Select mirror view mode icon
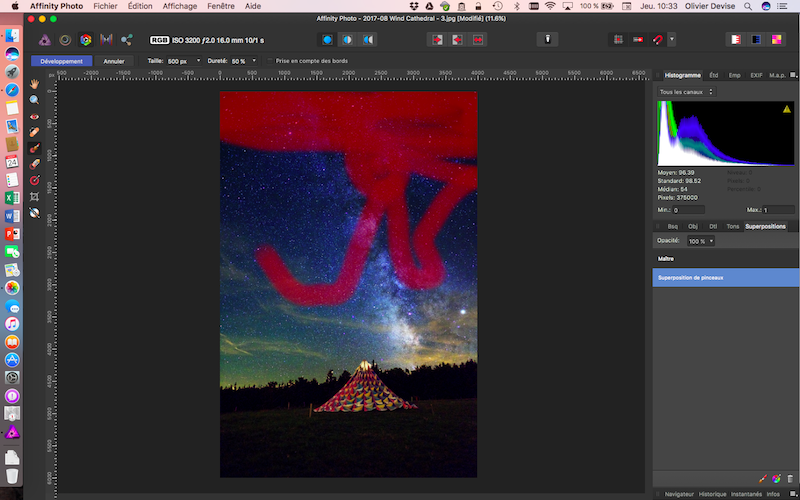The height and width of the screenshot is (500, 800). [367, 40]
